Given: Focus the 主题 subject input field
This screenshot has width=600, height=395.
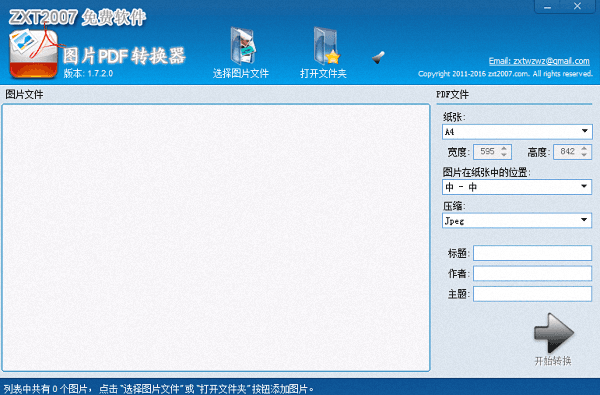Looking at the screenshot, I should pos(532,294).
